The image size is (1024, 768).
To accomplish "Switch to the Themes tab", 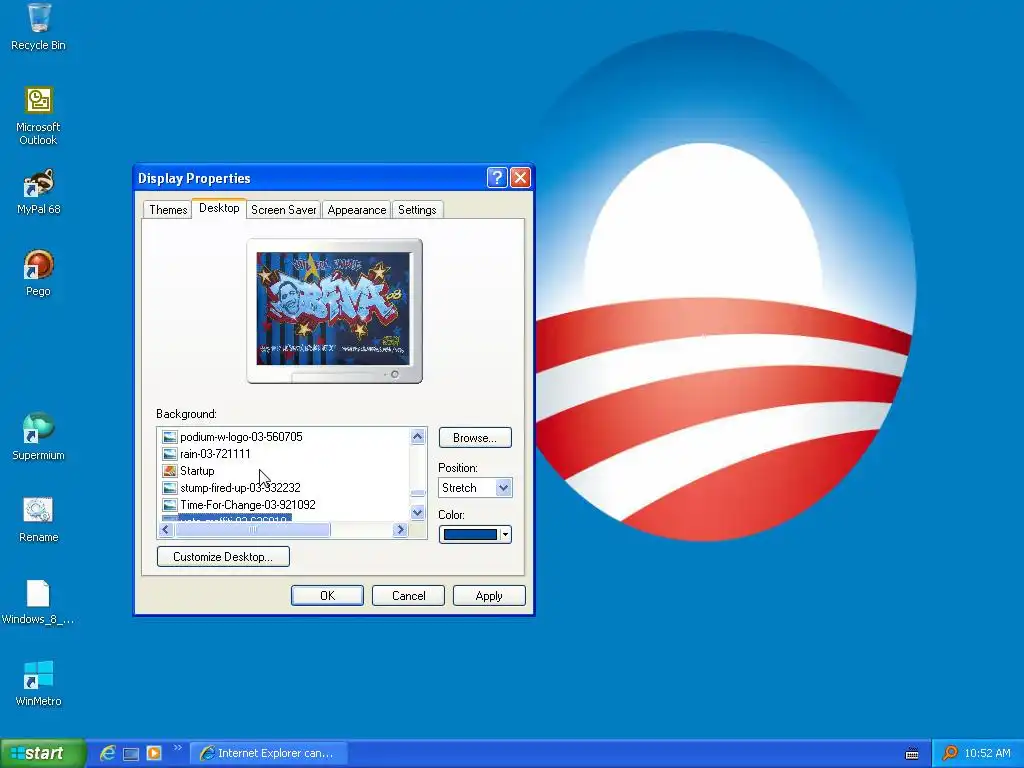I will pos(168,210).
